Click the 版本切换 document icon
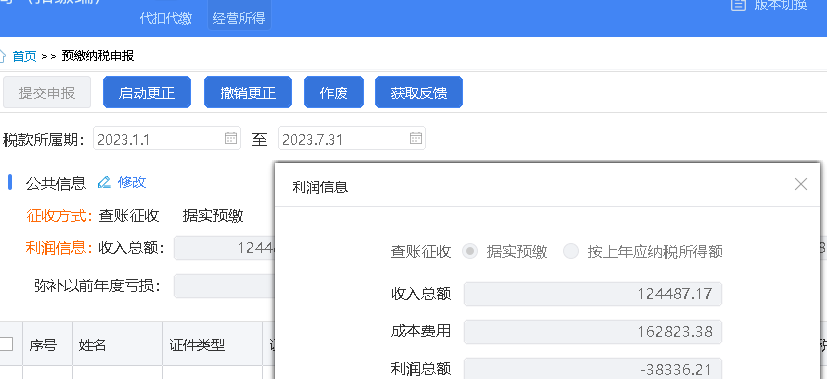 point(738,5)
